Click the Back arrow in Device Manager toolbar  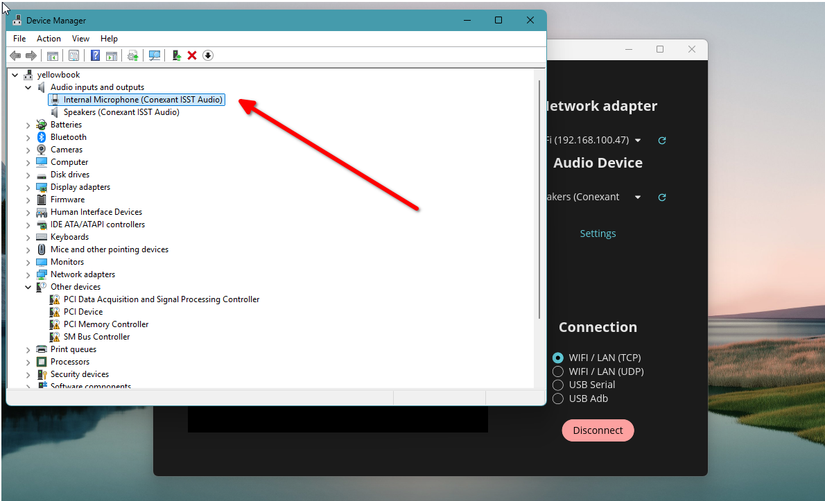(x=16, y=56)
